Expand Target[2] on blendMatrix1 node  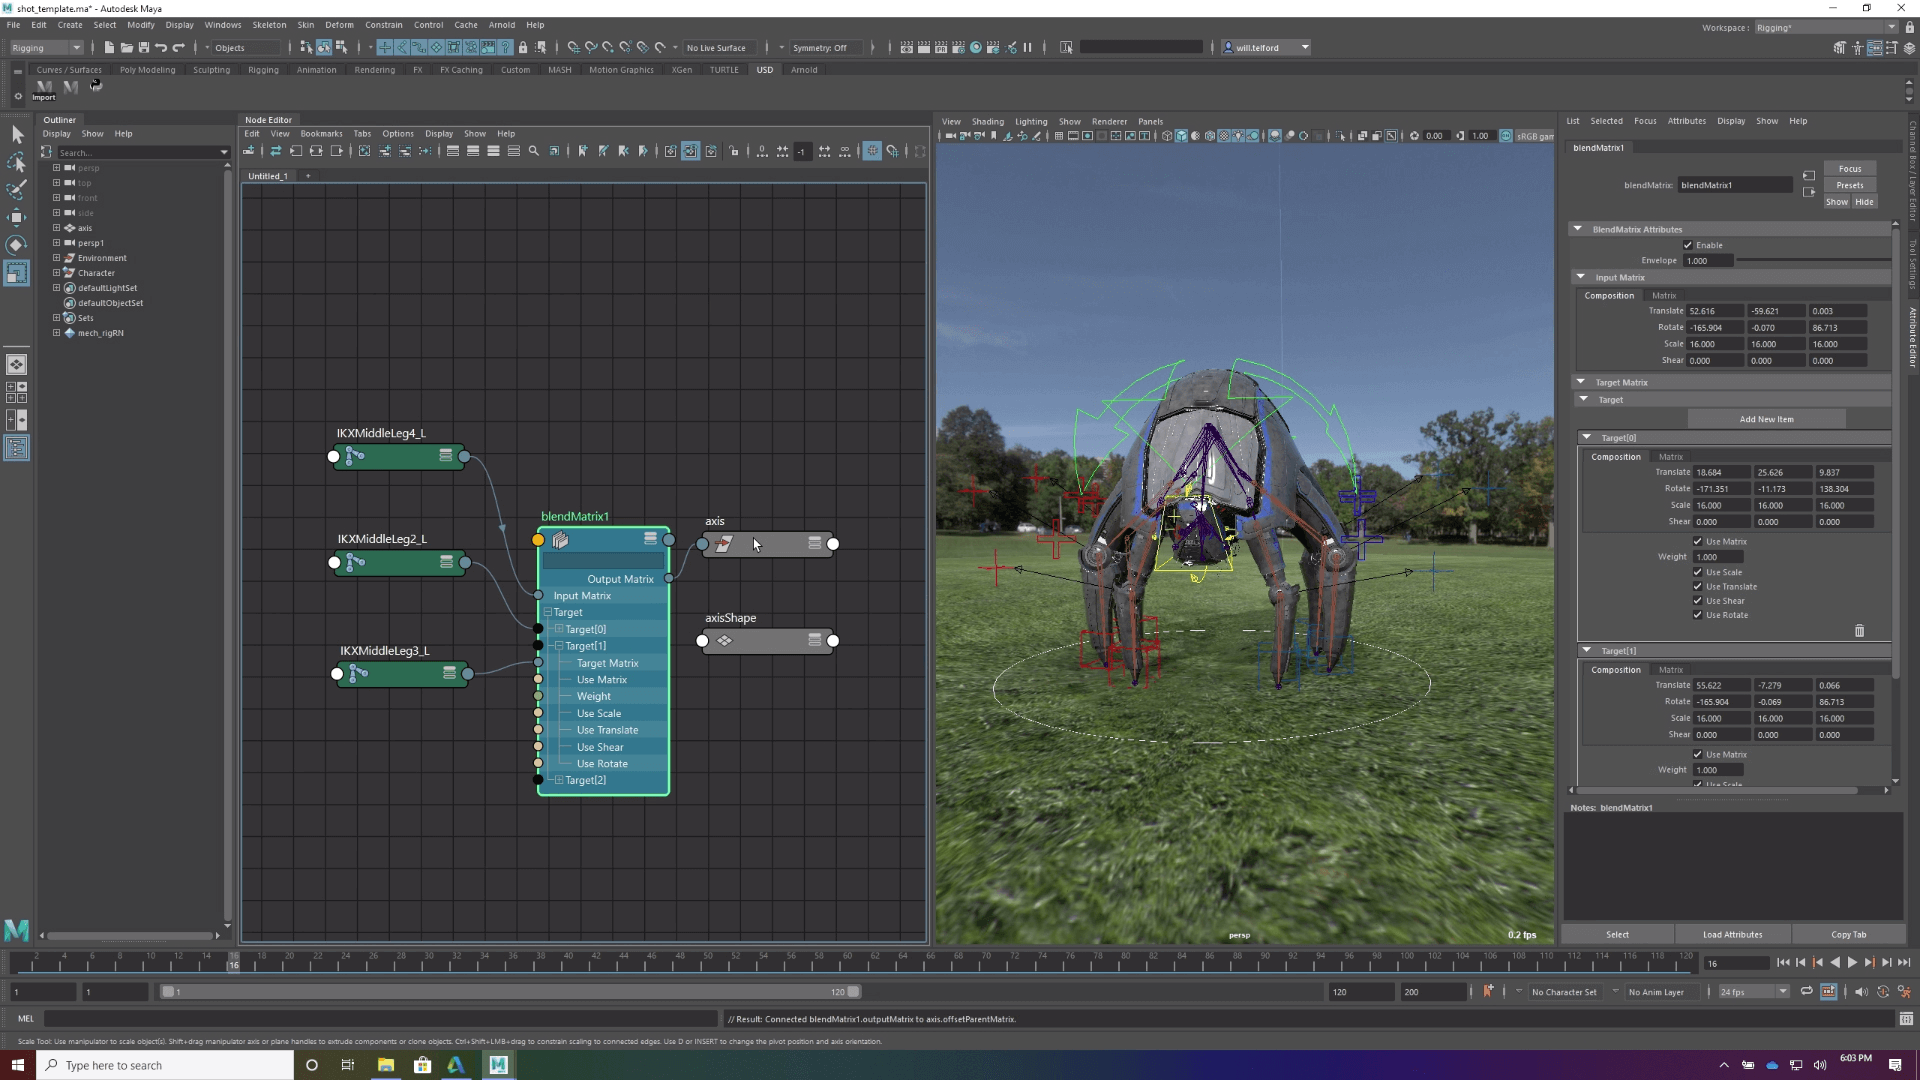coord(559,780)
